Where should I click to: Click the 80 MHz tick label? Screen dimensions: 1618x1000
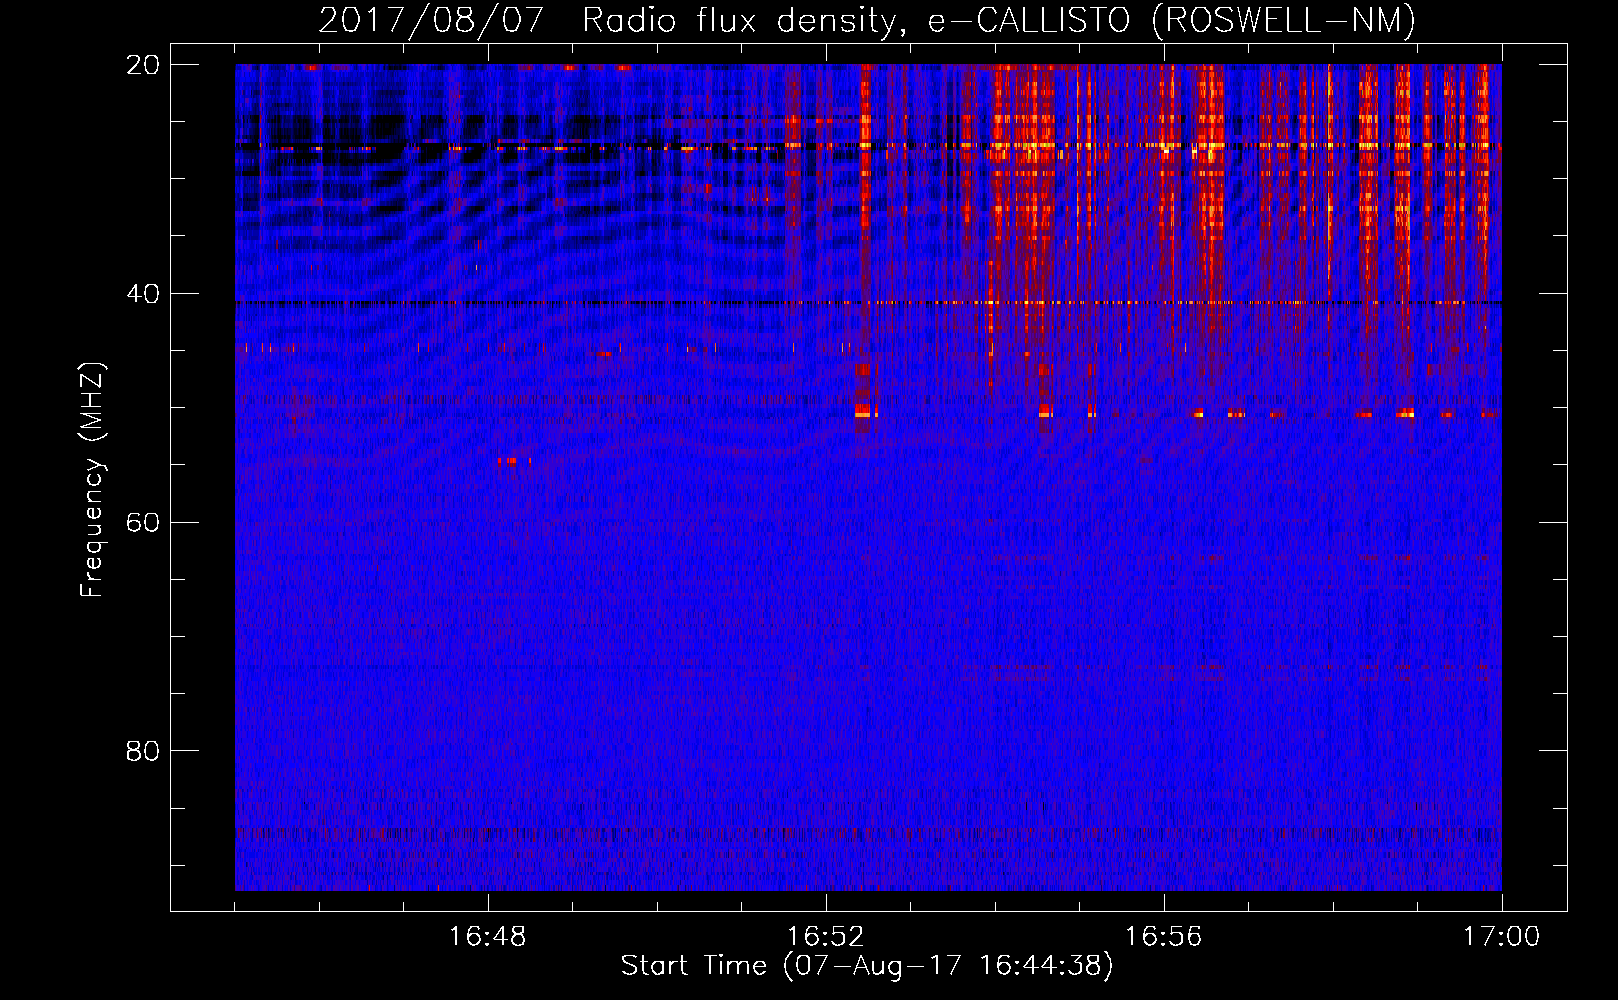tap(143, 751)
